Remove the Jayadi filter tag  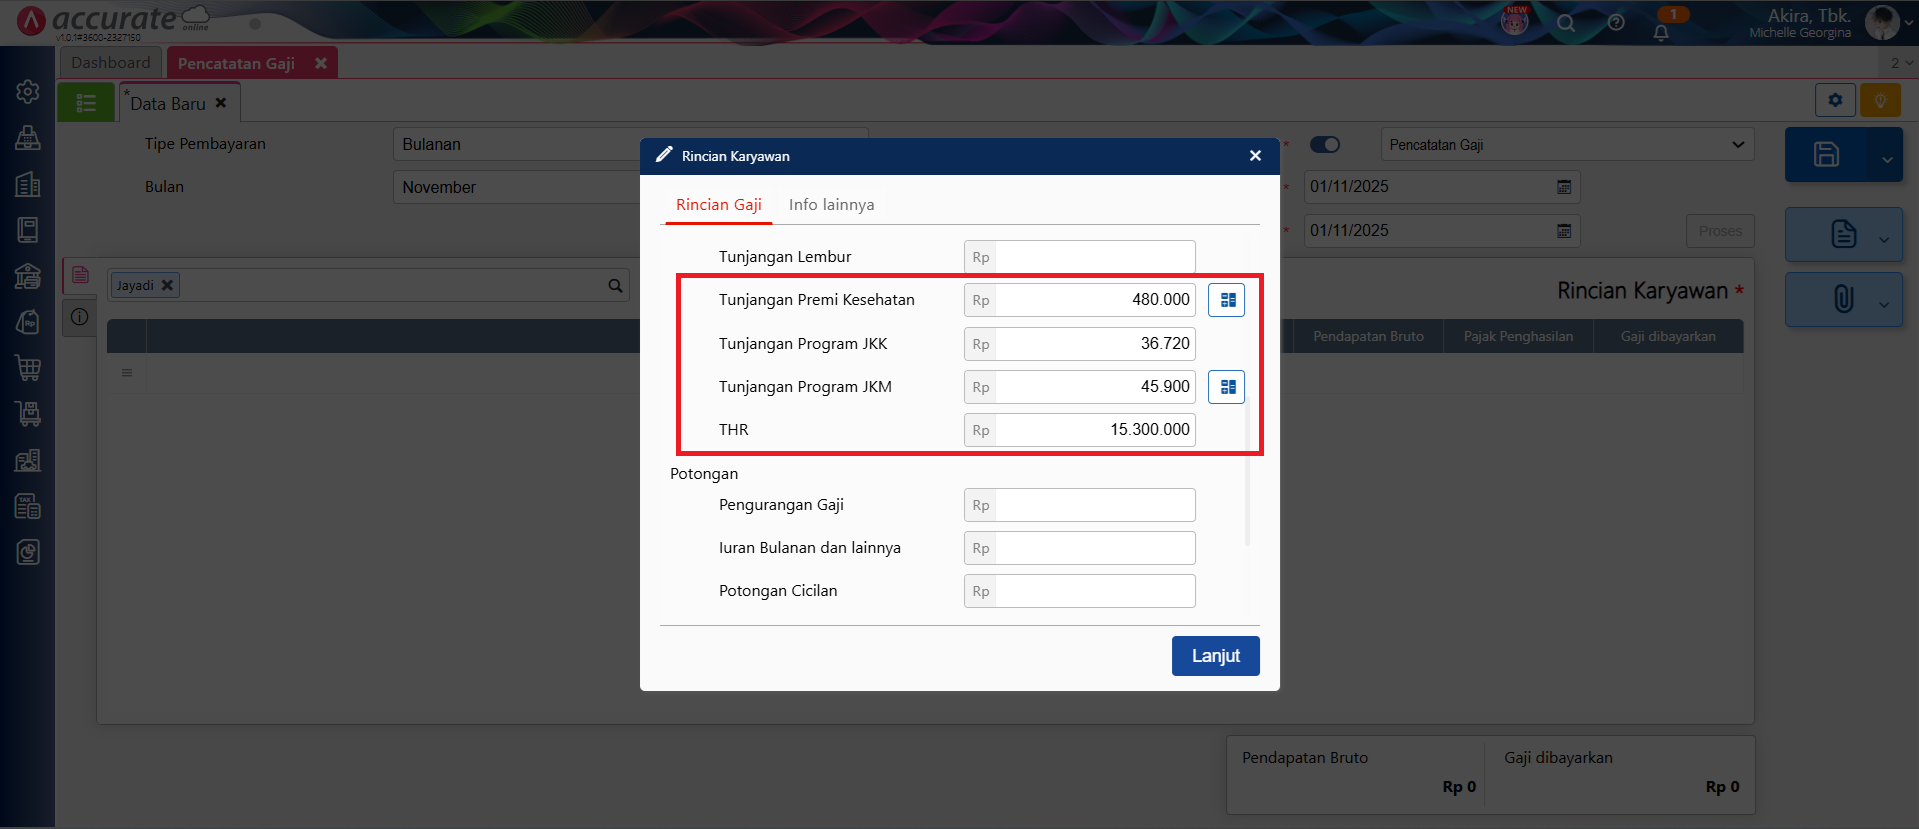pos(168,286)
